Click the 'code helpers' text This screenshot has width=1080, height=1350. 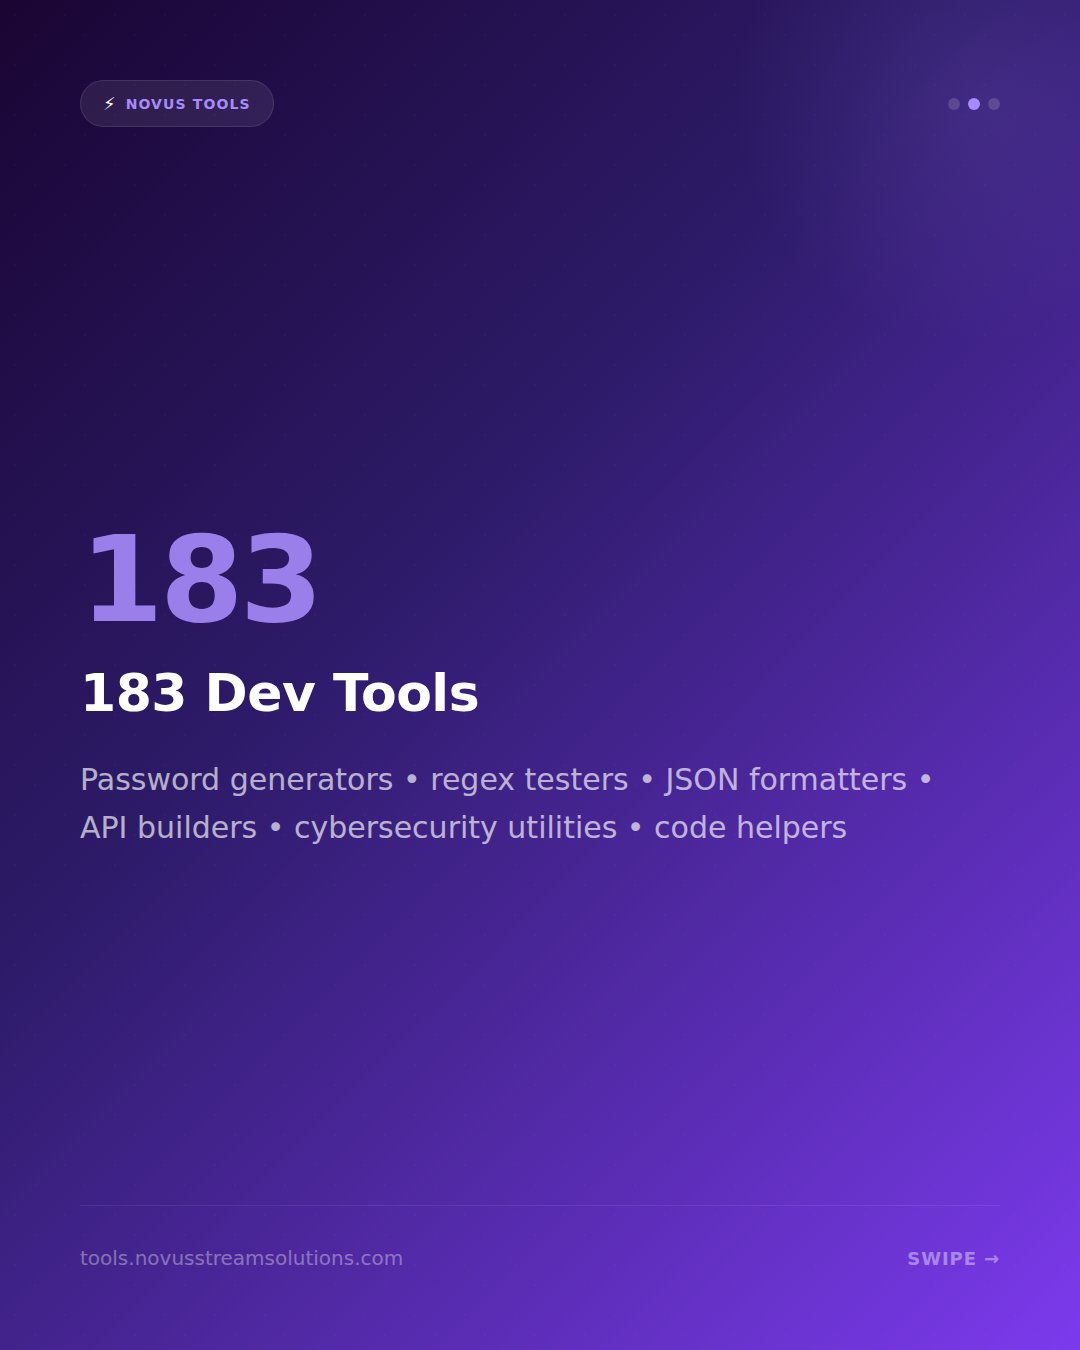[750, 828]
